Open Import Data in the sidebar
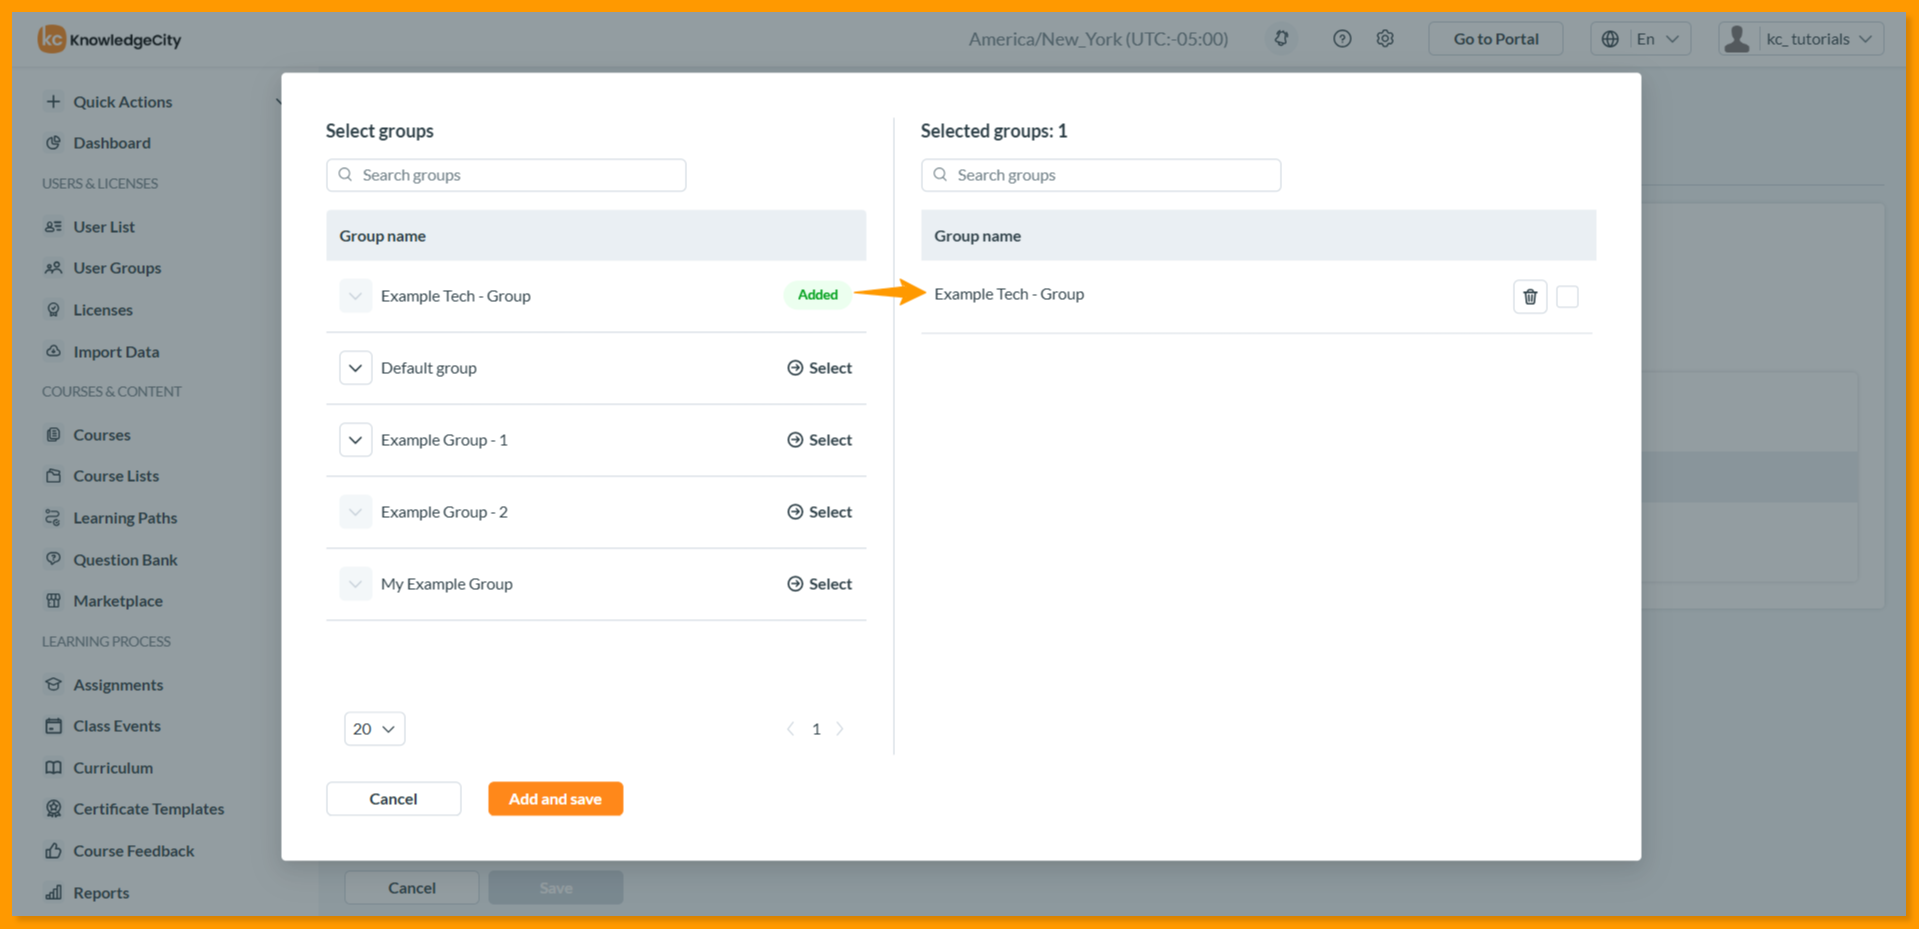Image resolution: width=1919 pixels, height=929 pixels. point(115,352)
